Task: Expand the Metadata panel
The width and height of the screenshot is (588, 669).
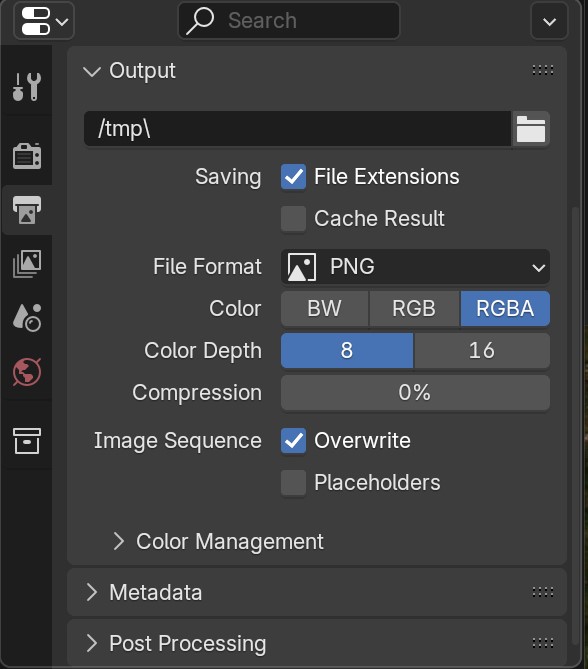Action: click(92, 592)
